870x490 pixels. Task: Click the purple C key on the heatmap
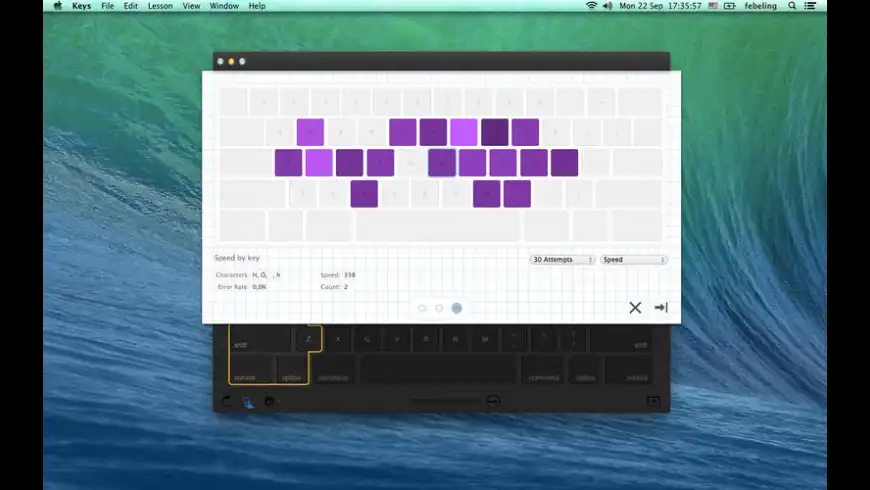364,194
